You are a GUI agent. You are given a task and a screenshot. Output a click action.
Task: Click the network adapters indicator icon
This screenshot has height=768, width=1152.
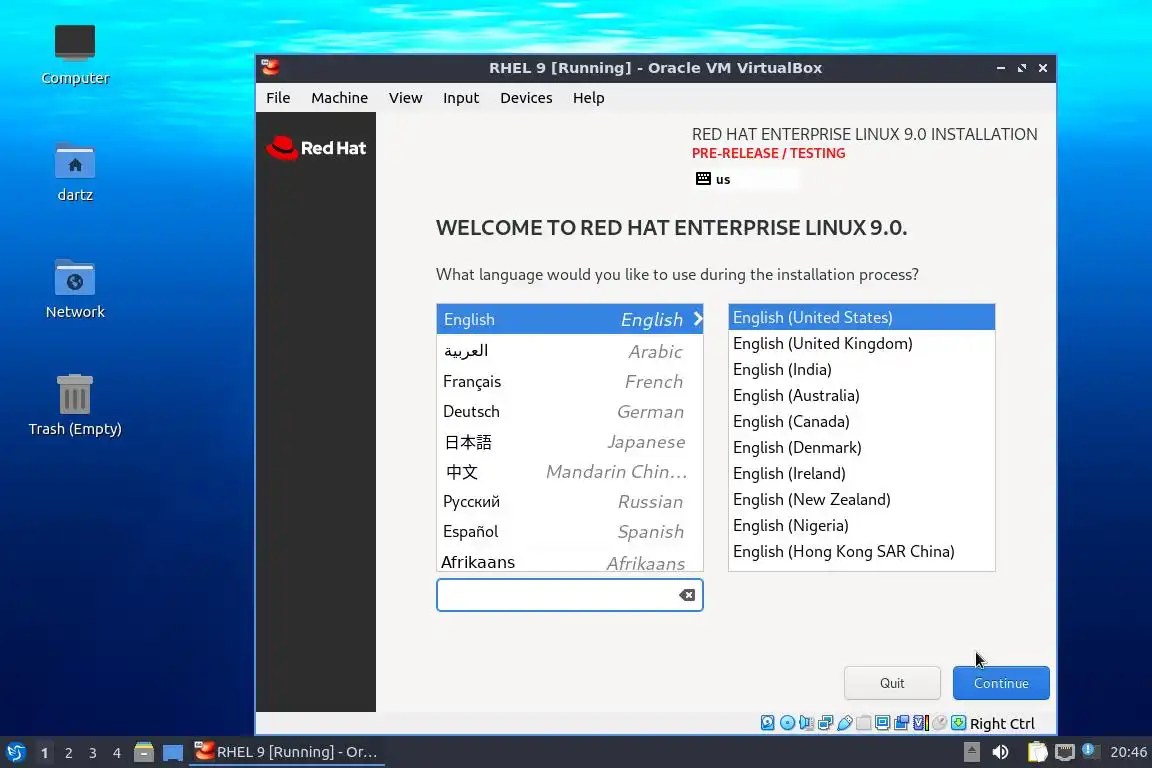click(826, 723)
